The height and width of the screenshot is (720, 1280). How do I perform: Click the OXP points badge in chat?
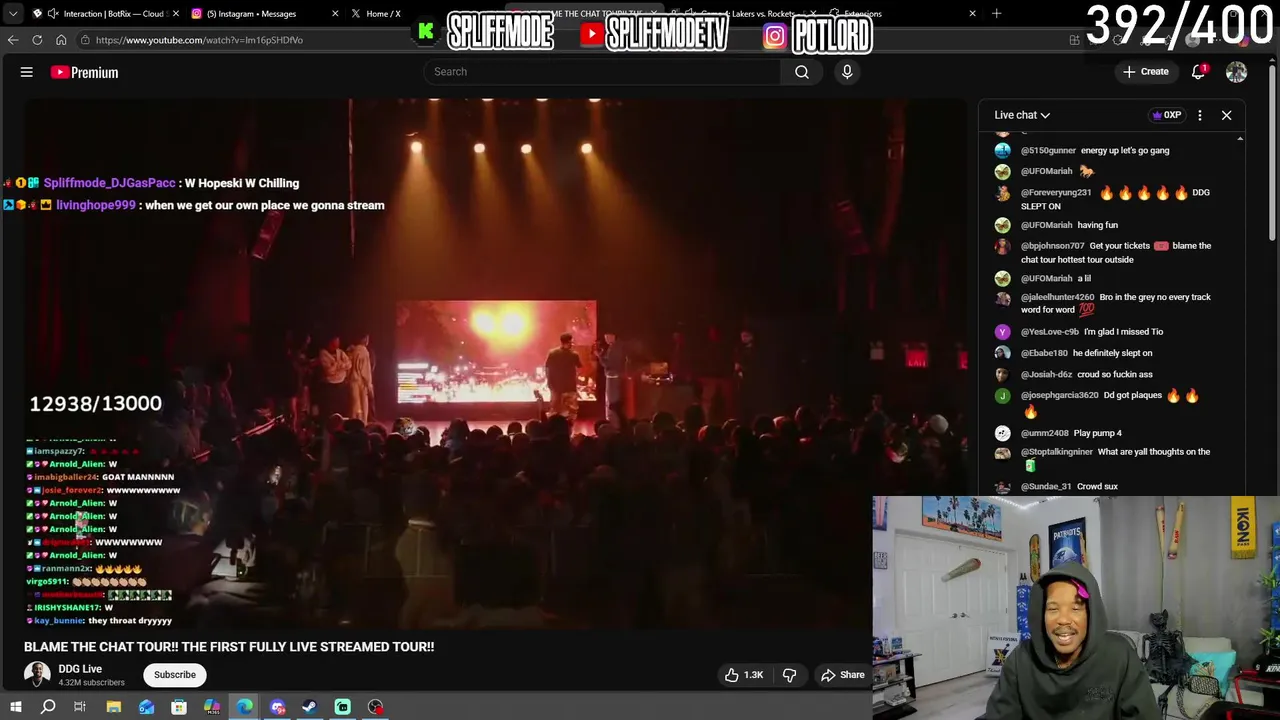[x=1167, y=115]
